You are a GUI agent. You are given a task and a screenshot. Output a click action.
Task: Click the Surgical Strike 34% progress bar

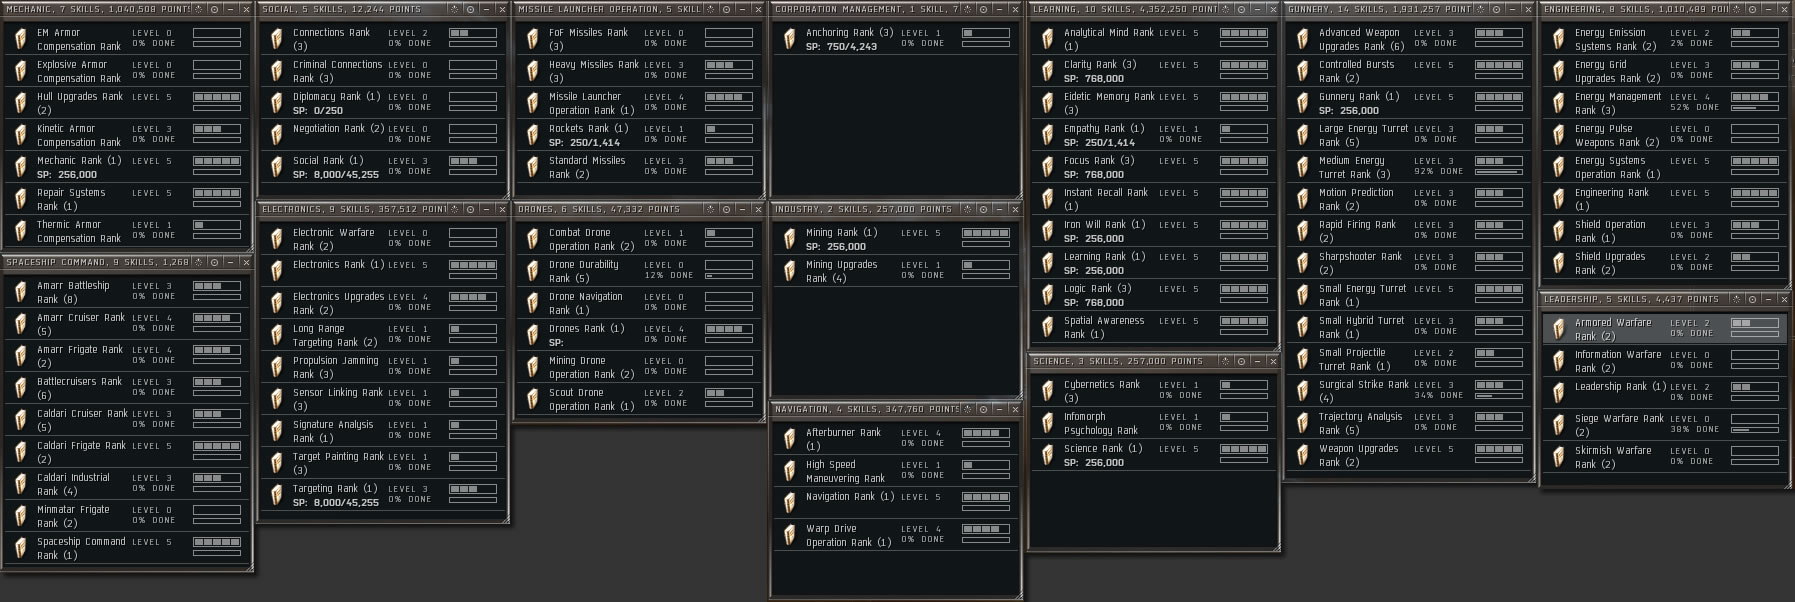click(1499, 395)
